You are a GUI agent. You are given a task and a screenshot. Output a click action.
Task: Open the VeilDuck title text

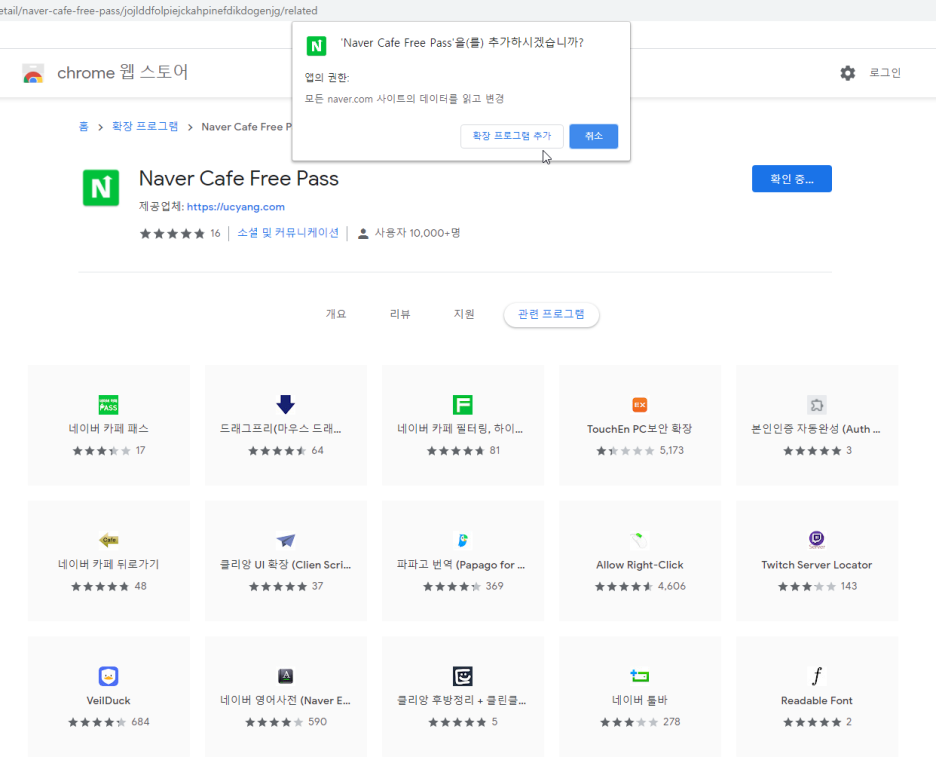point(108,700)
